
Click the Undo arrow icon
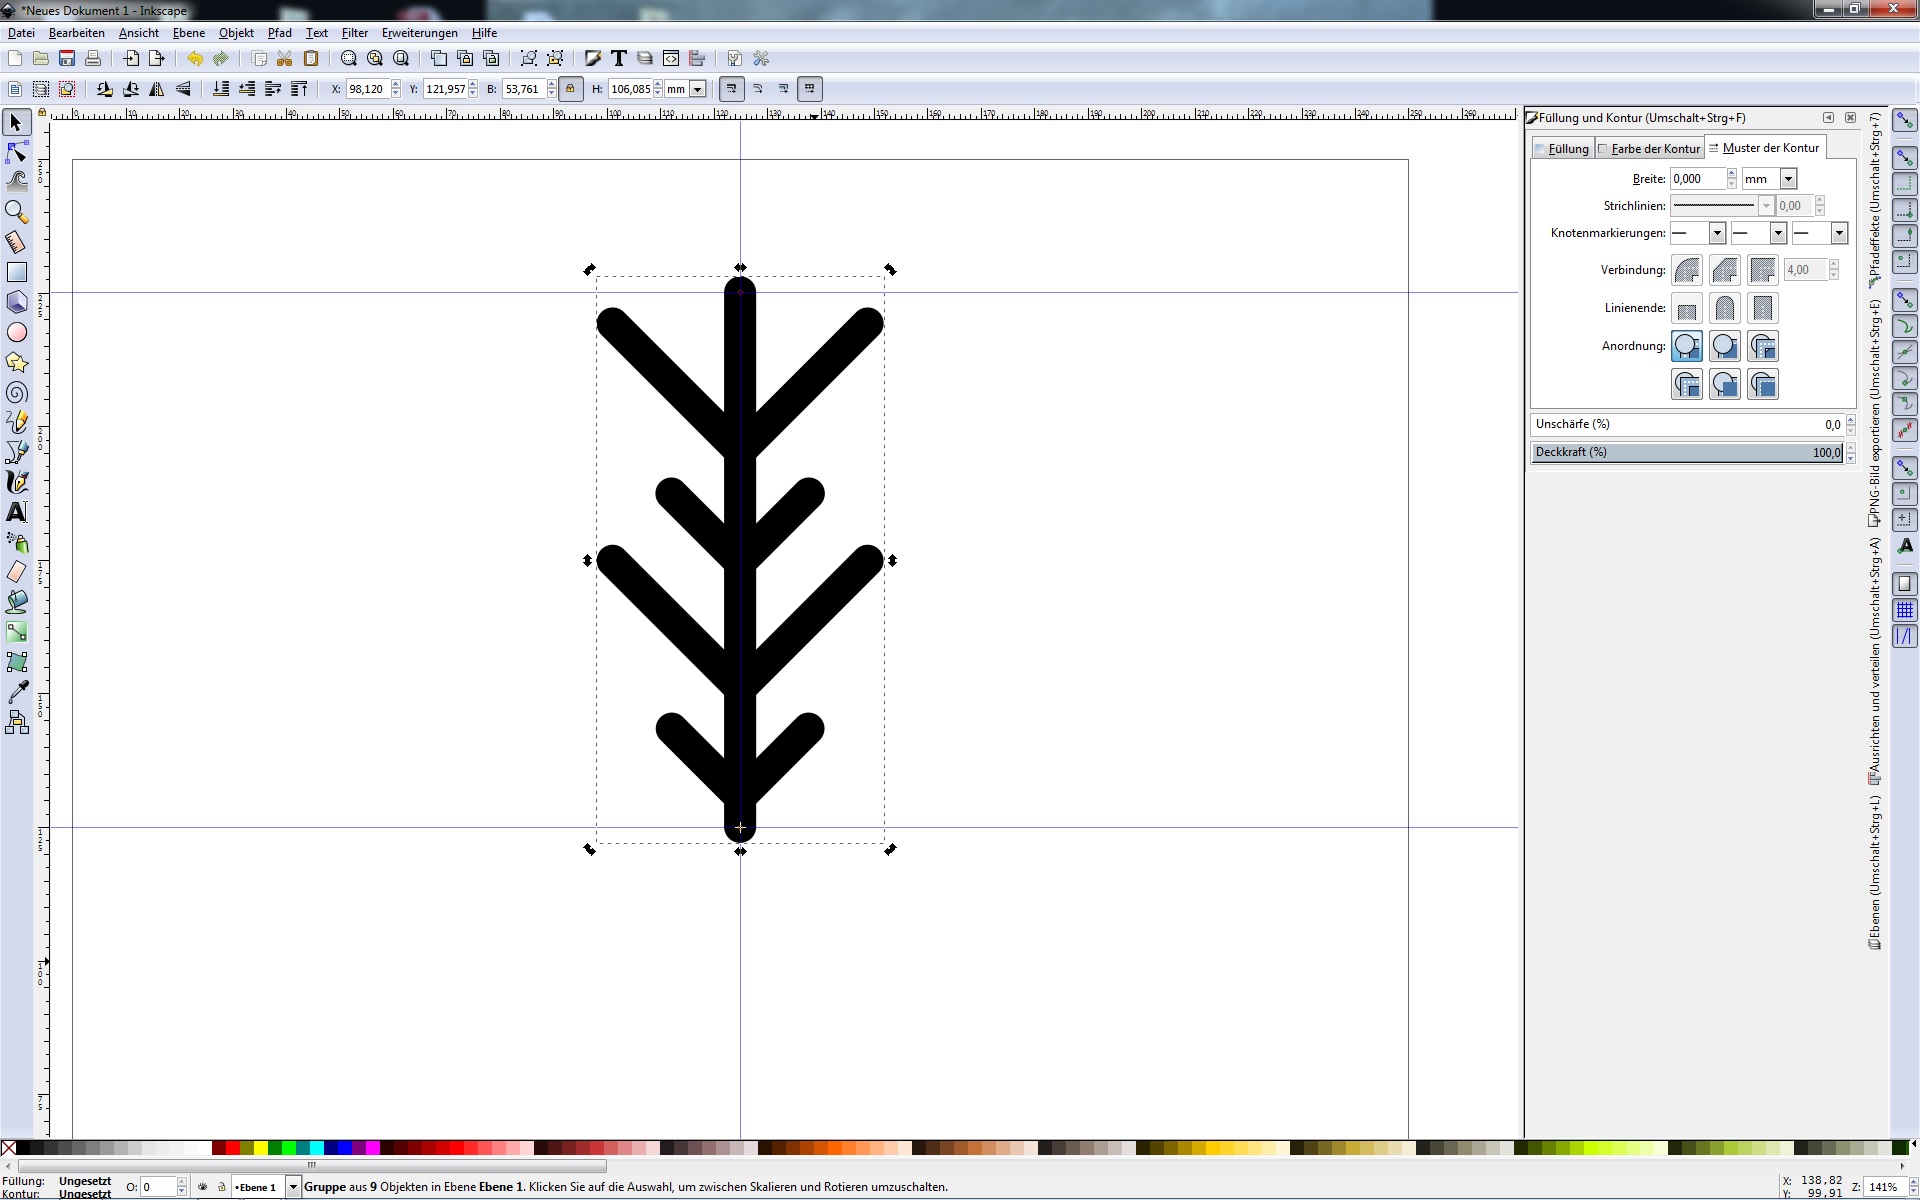click(194, 59)
